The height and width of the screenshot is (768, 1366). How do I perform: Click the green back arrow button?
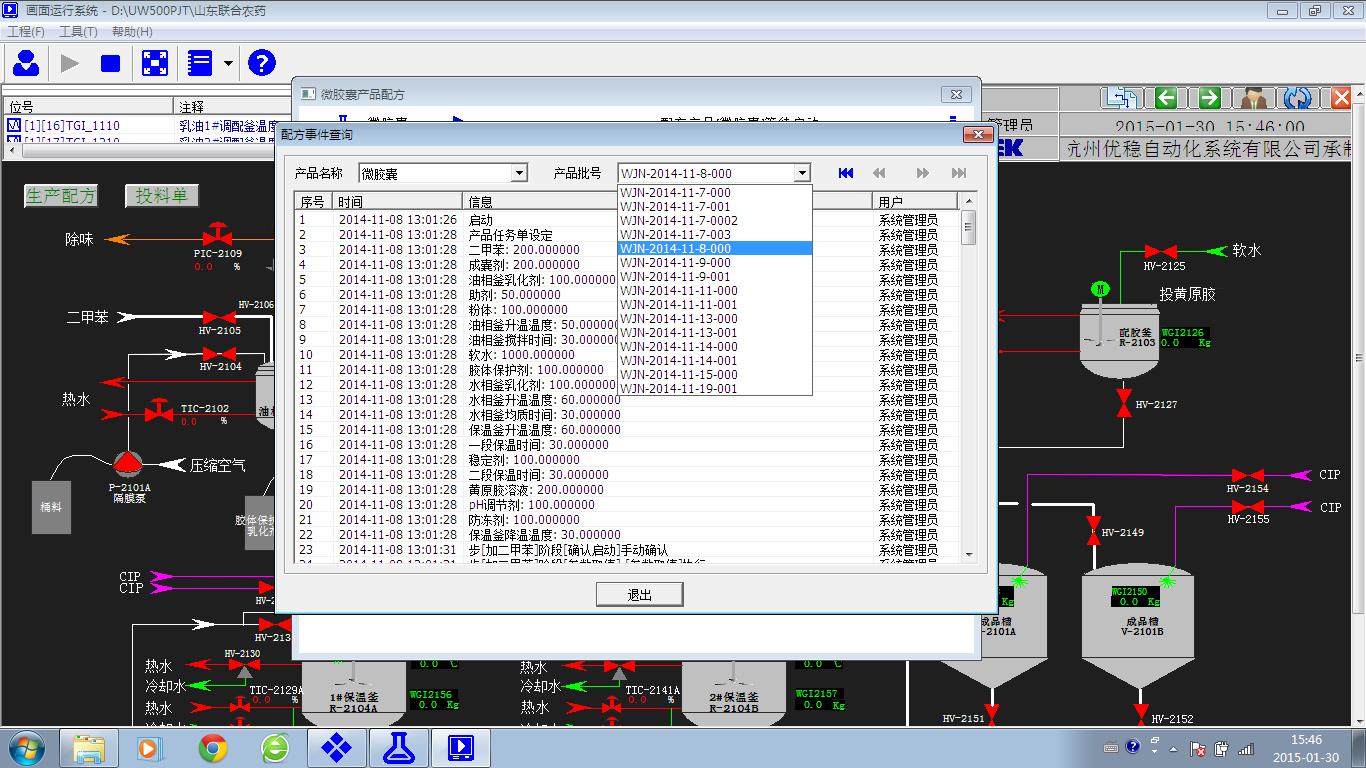pyautogui.click(x=1166, y=98)
